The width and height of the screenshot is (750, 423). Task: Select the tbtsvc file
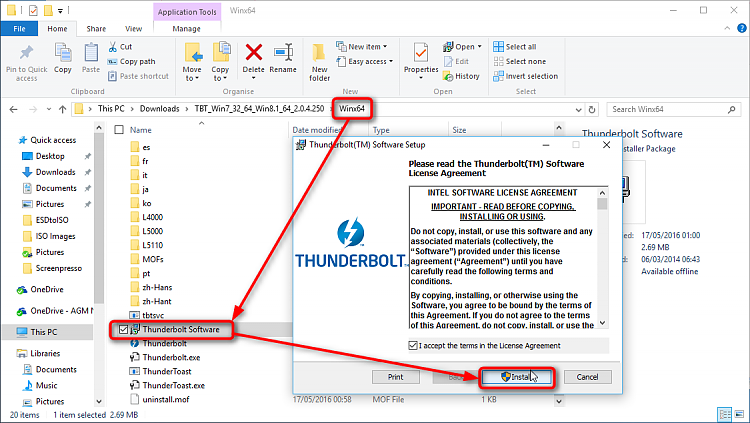point(153,315)
